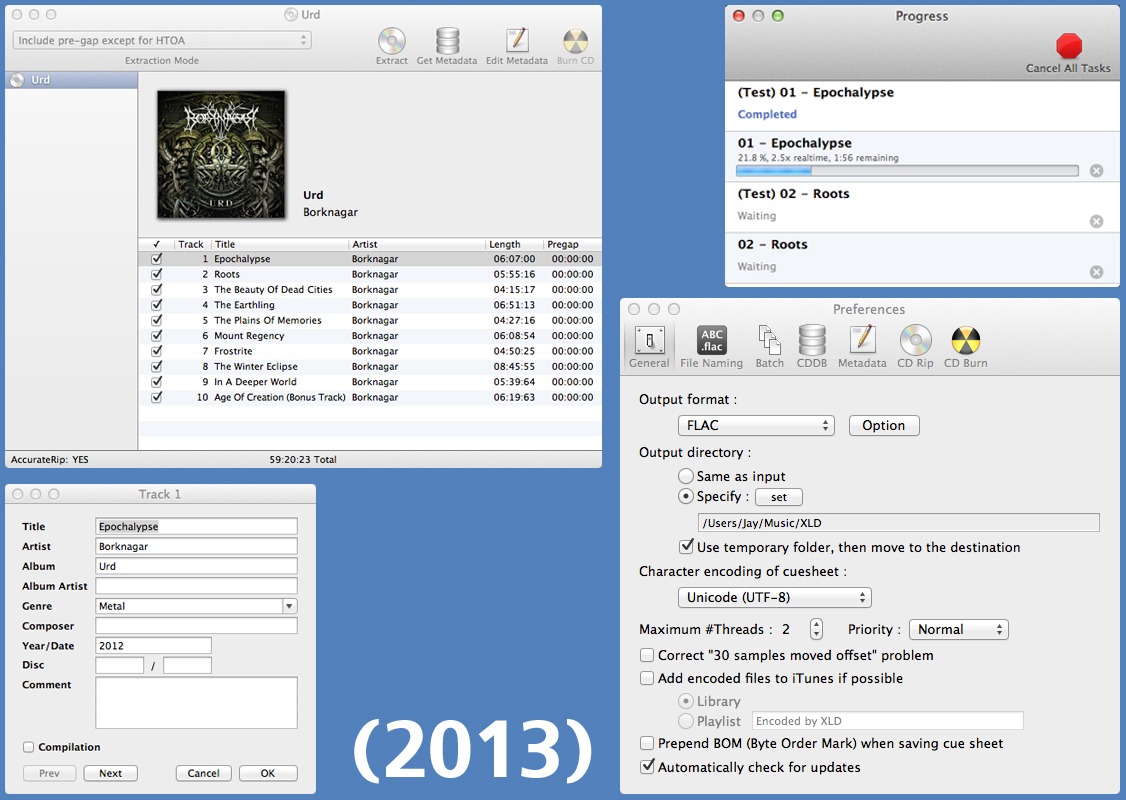Open the File Naming preferences pane

pos(711,342)
